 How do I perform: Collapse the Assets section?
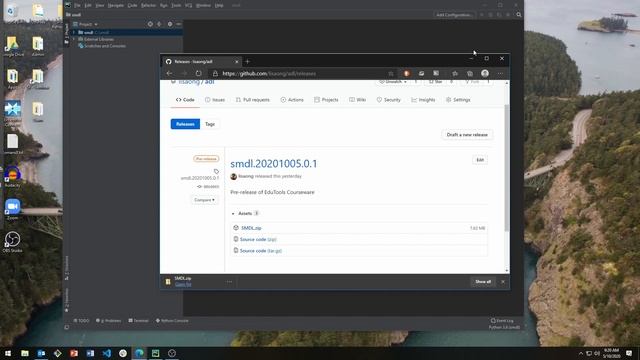click(x=233, y=213)
